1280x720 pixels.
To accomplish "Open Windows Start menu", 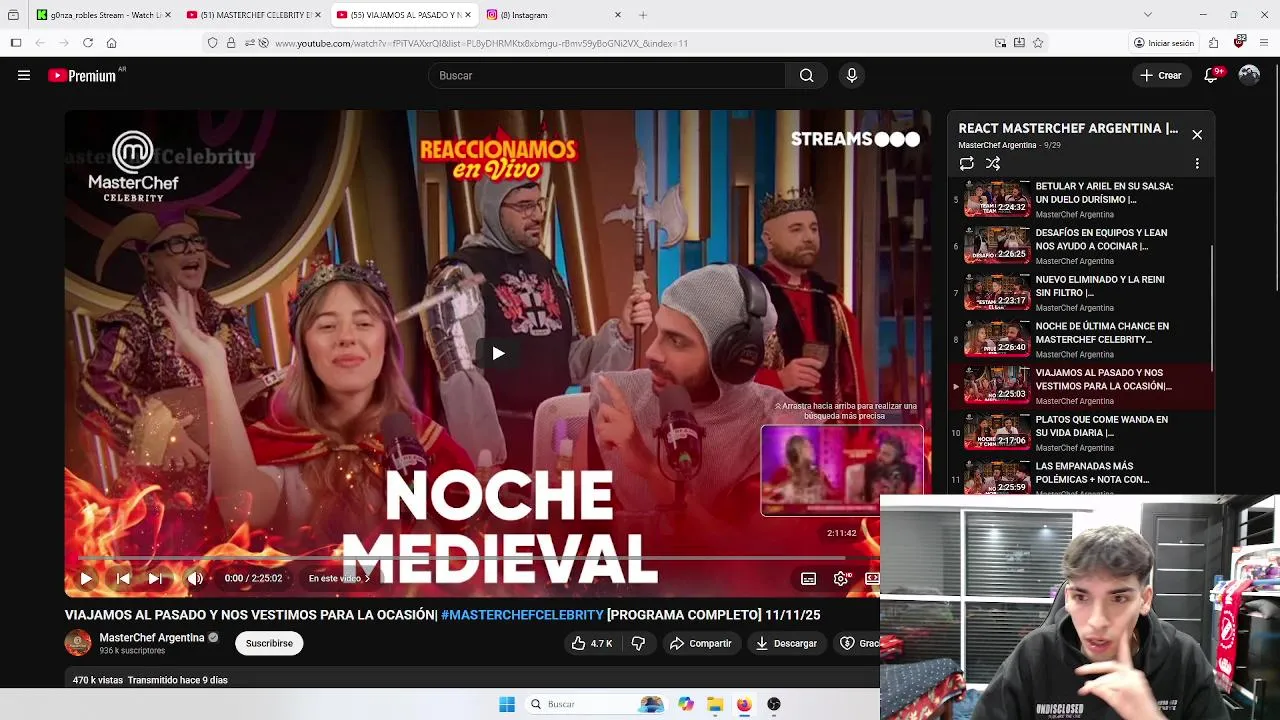I will pyautogui.click(x=507, y=704).
